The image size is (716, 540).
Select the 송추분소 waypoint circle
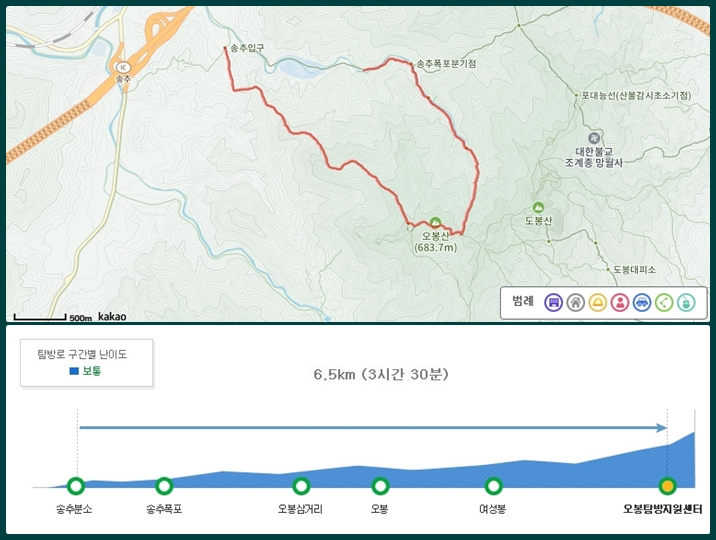pos(76,486)
